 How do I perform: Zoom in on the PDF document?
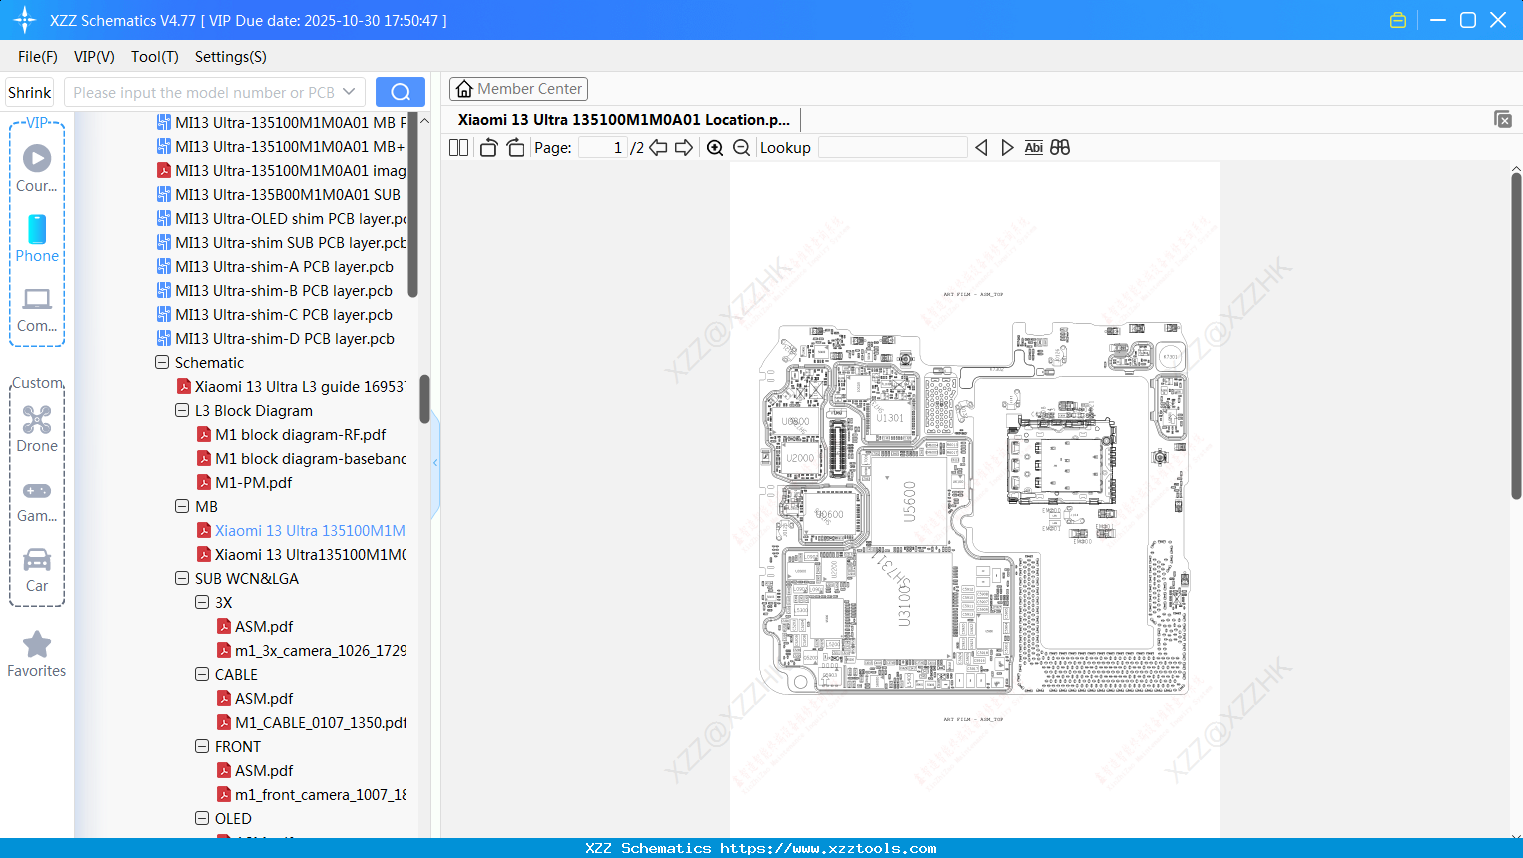click(x=715, y=147)
